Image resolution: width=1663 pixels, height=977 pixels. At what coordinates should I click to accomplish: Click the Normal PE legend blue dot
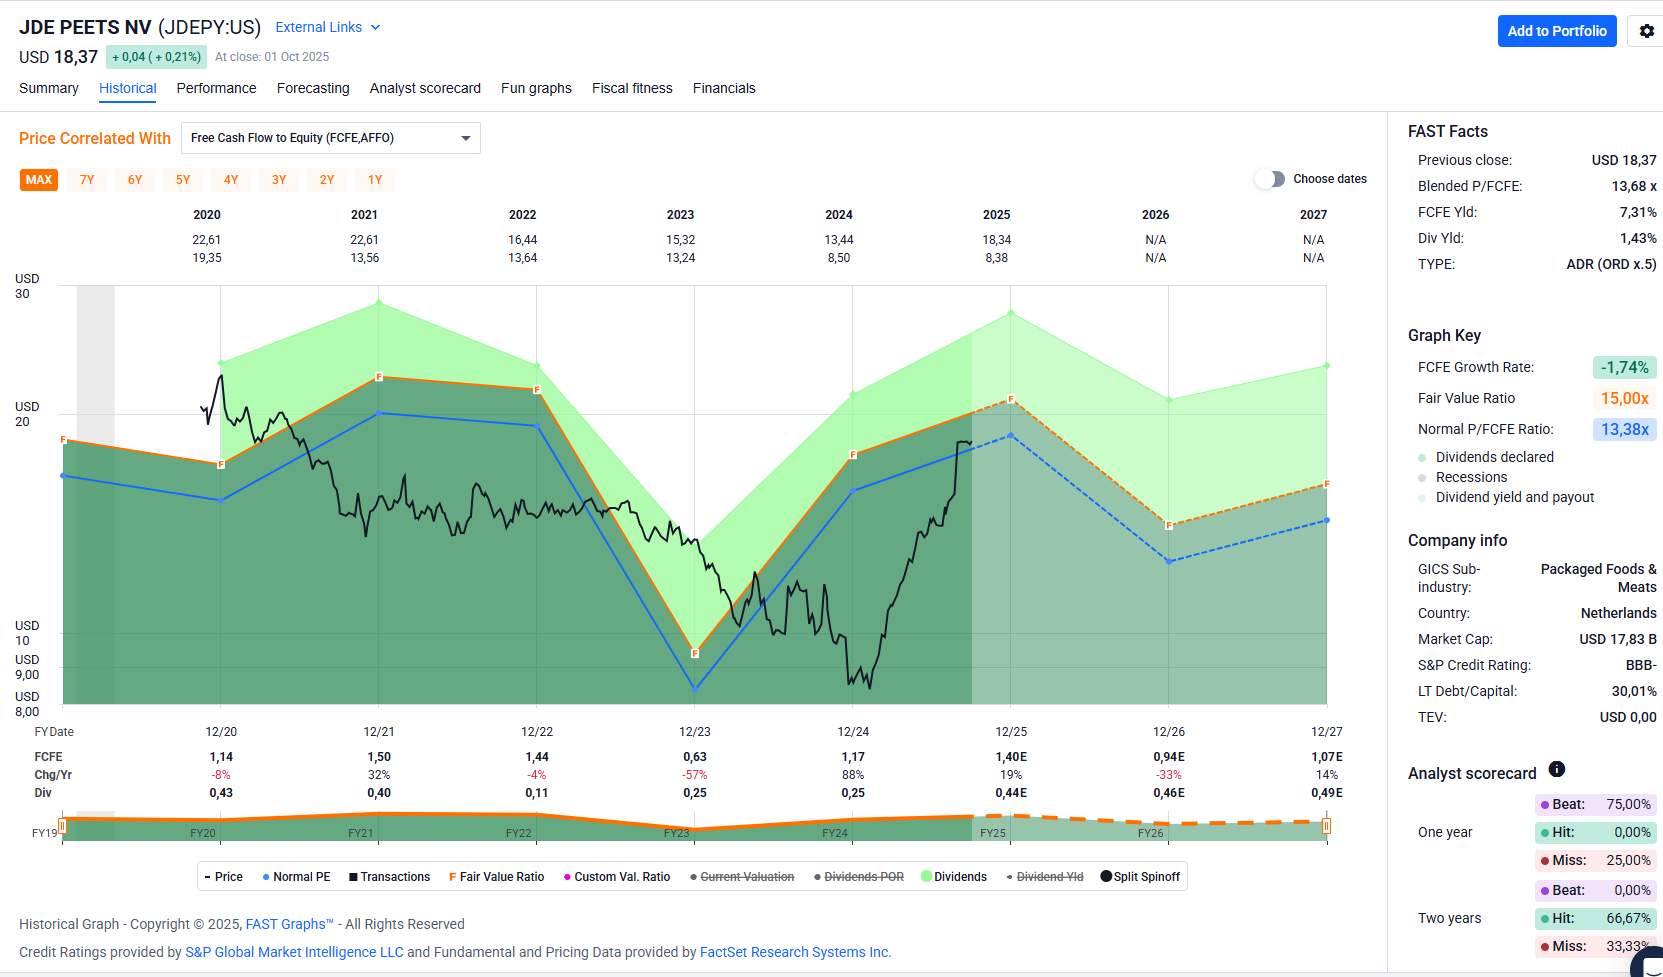(266, 877)
